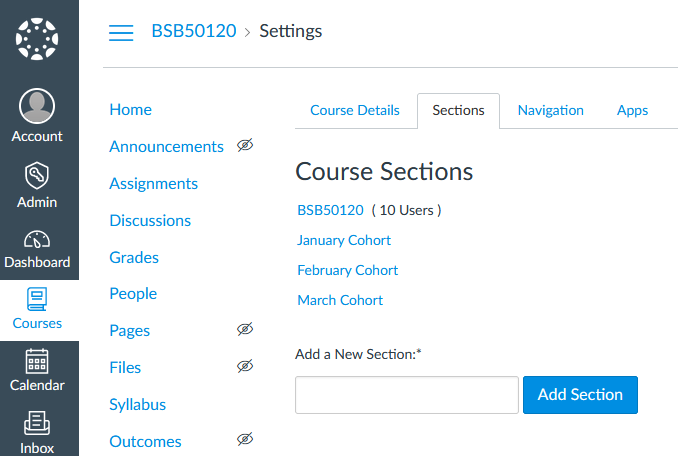This screenshot has width=678, height=456.
Task: Click the hidden eye icon beside Outcomes
Action: [x=245, y=440]
